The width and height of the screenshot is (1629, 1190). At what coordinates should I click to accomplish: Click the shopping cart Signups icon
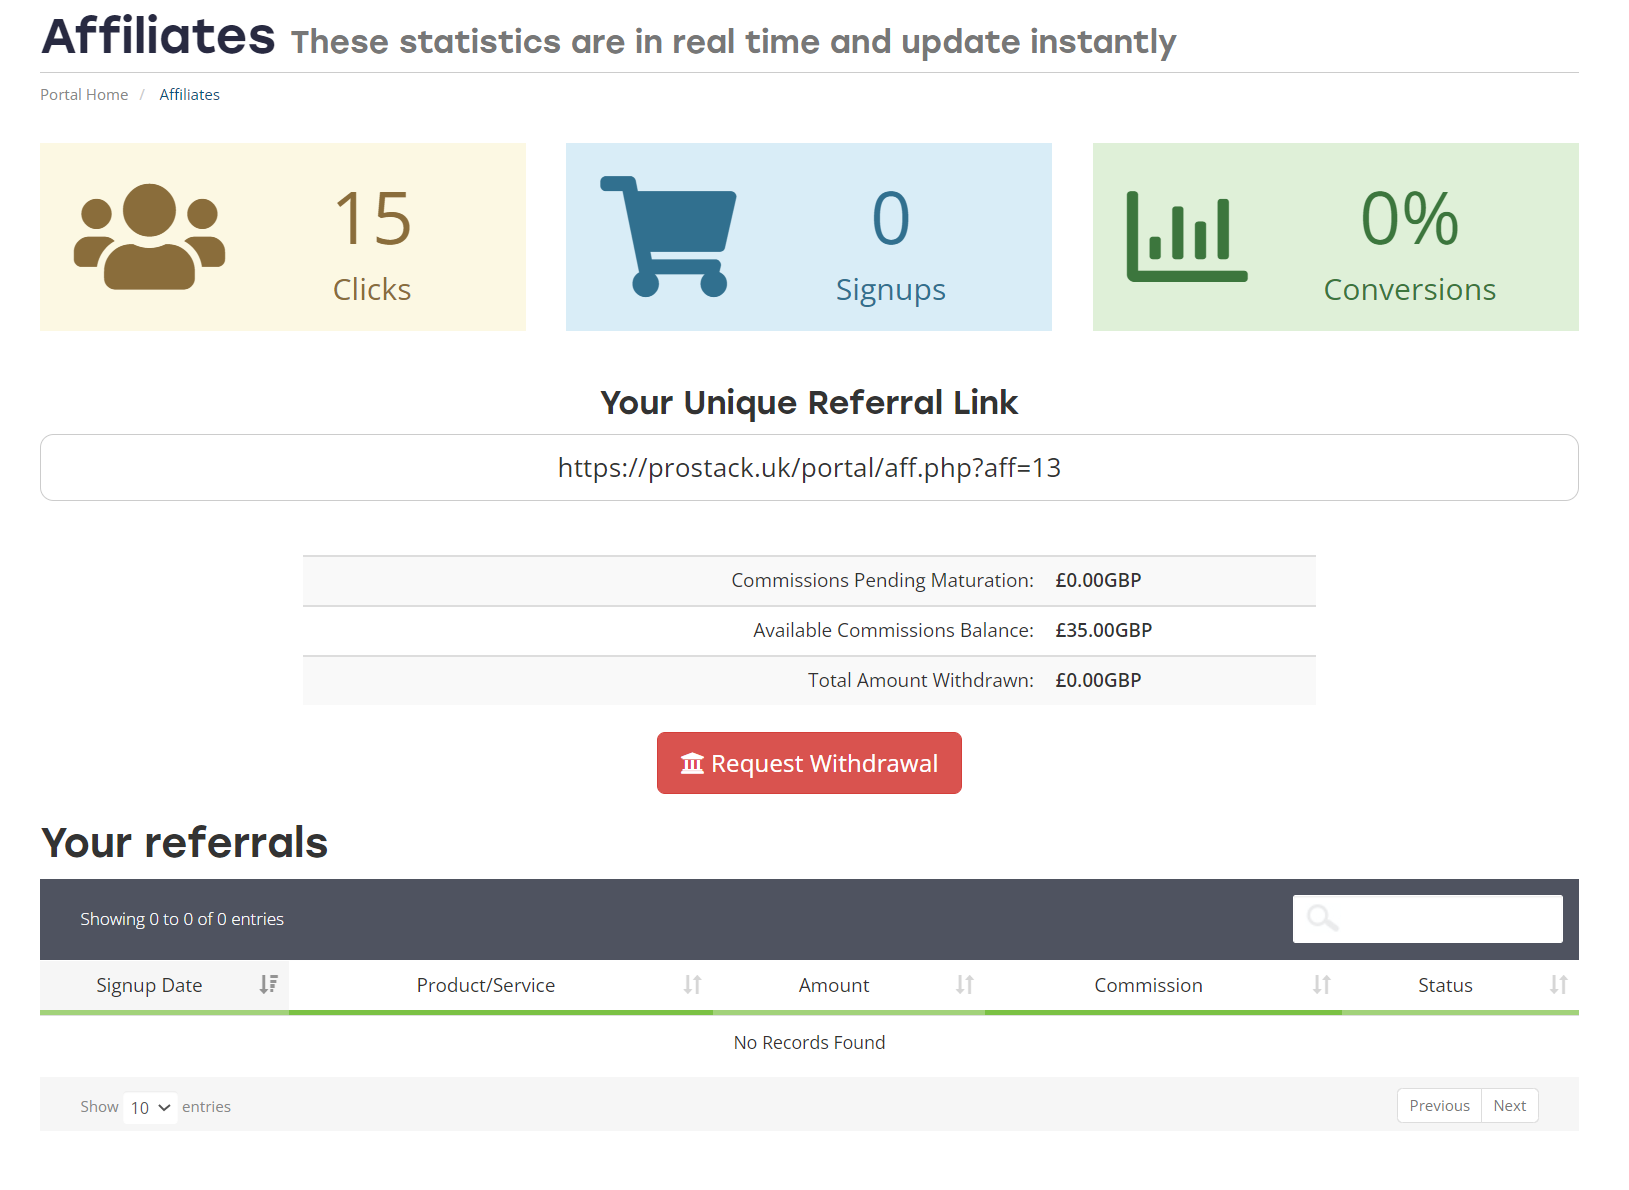pos(668,237)
